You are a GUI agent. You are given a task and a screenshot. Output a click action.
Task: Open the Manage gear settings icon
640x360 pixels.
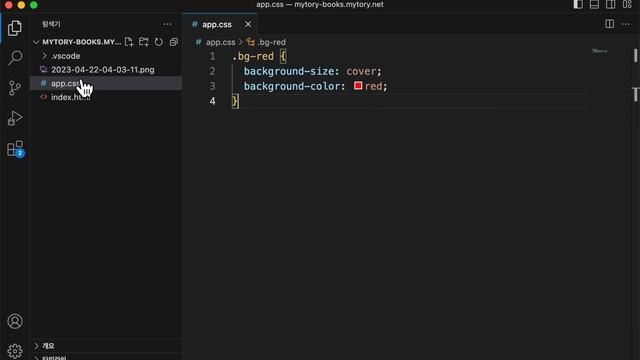click(15, 351)
